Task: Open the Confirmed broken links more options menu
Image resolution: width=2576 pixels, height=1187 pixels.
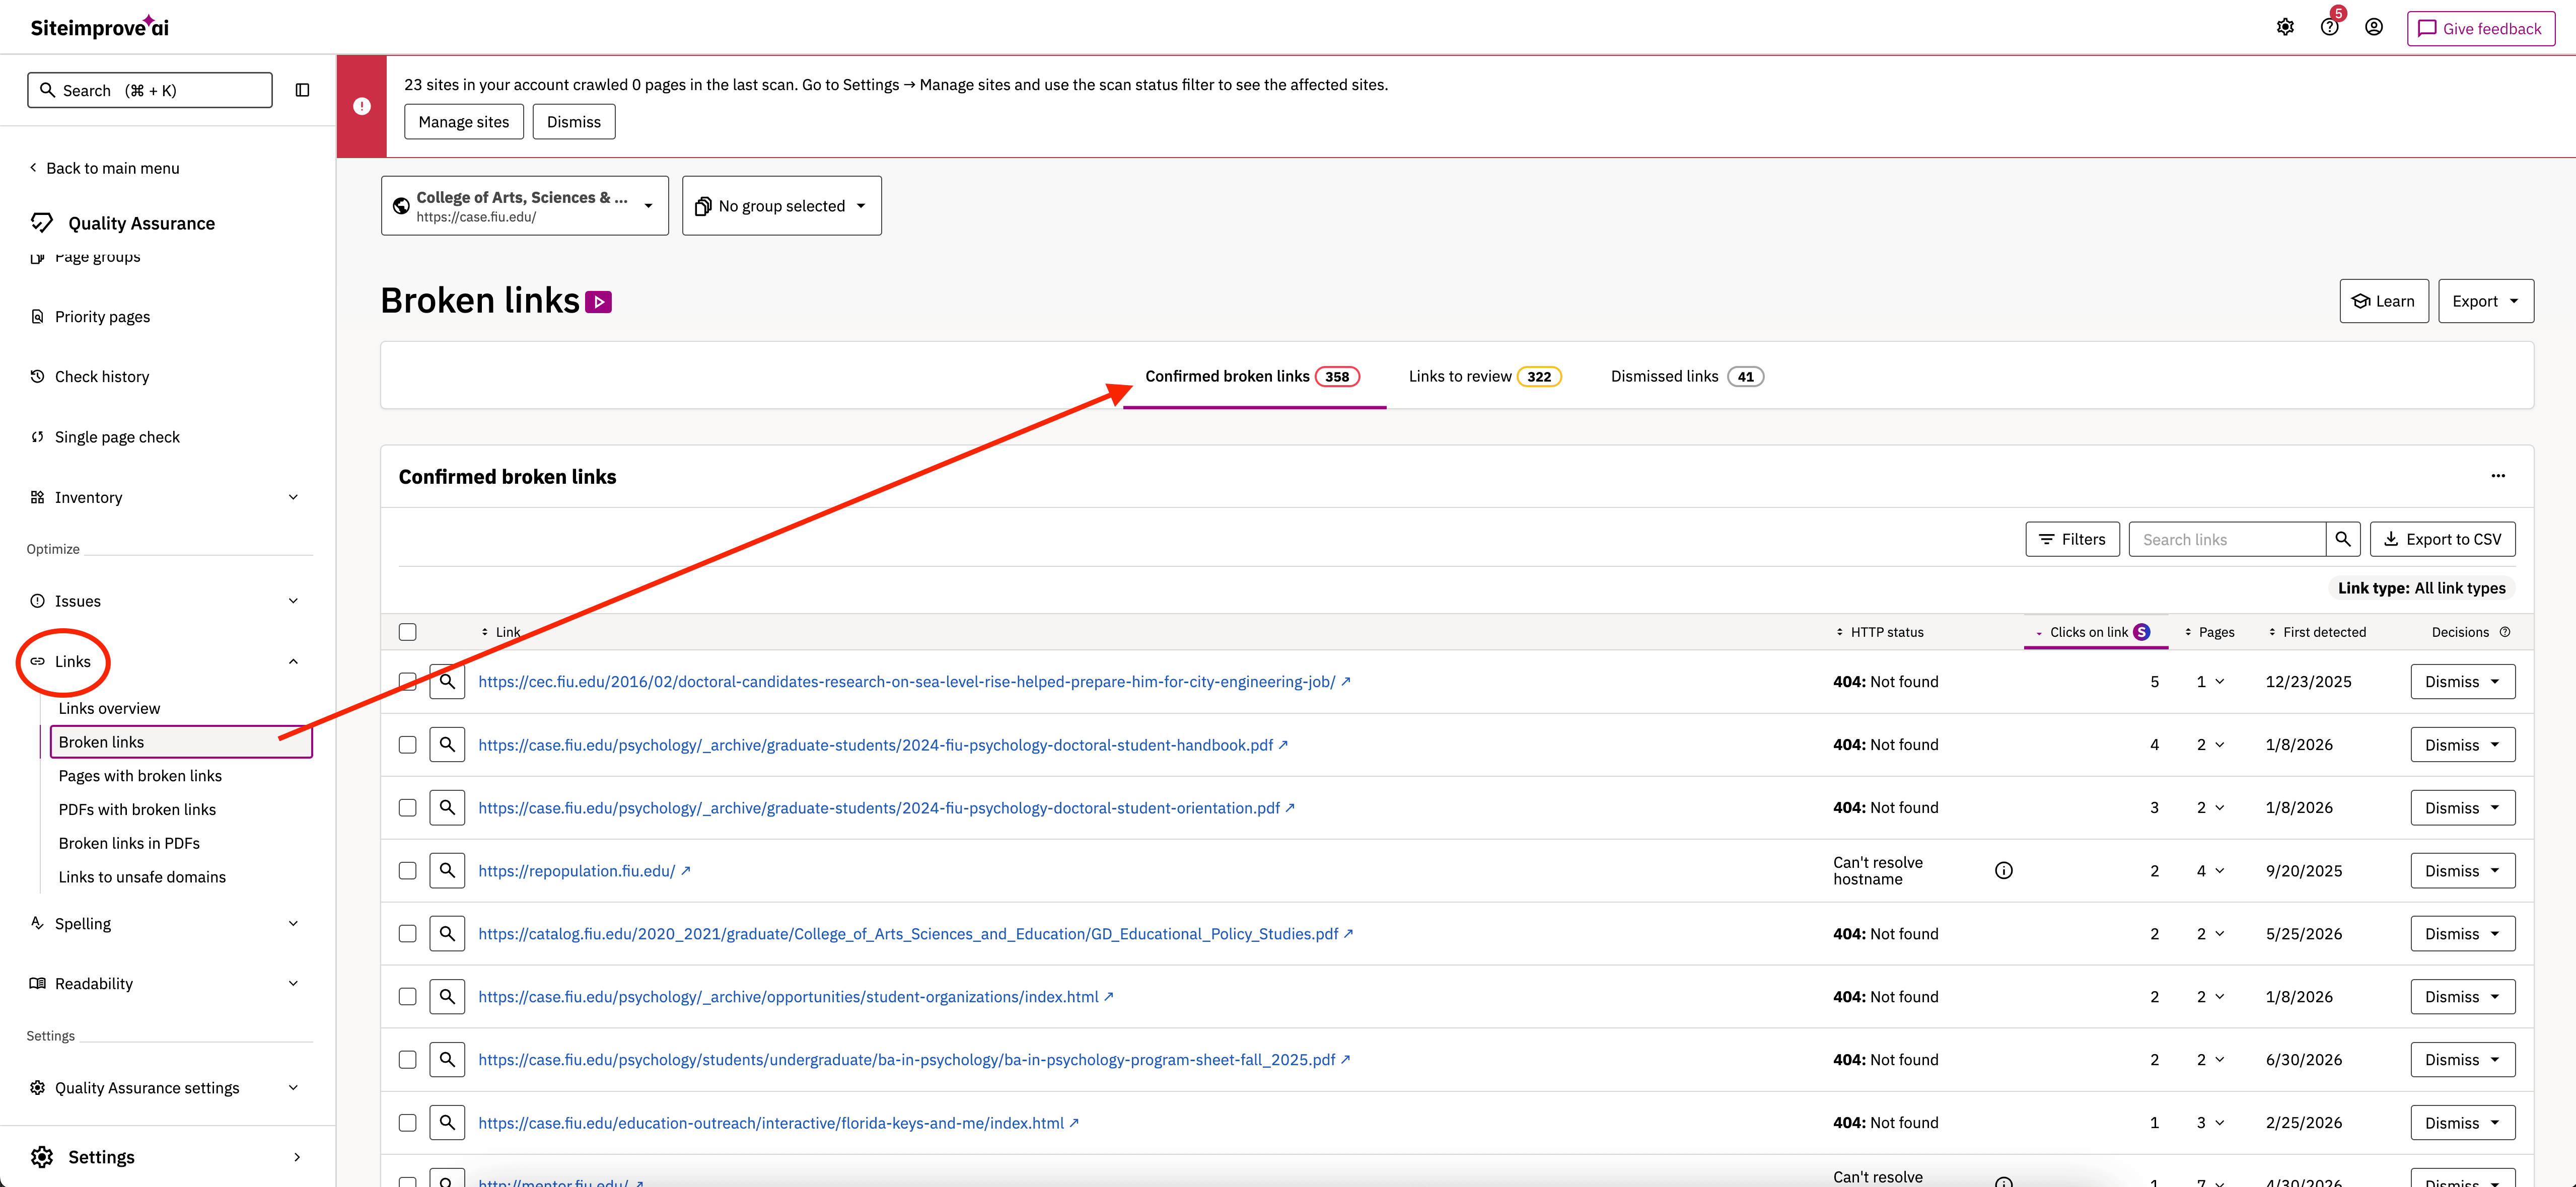Action: 2498,476
